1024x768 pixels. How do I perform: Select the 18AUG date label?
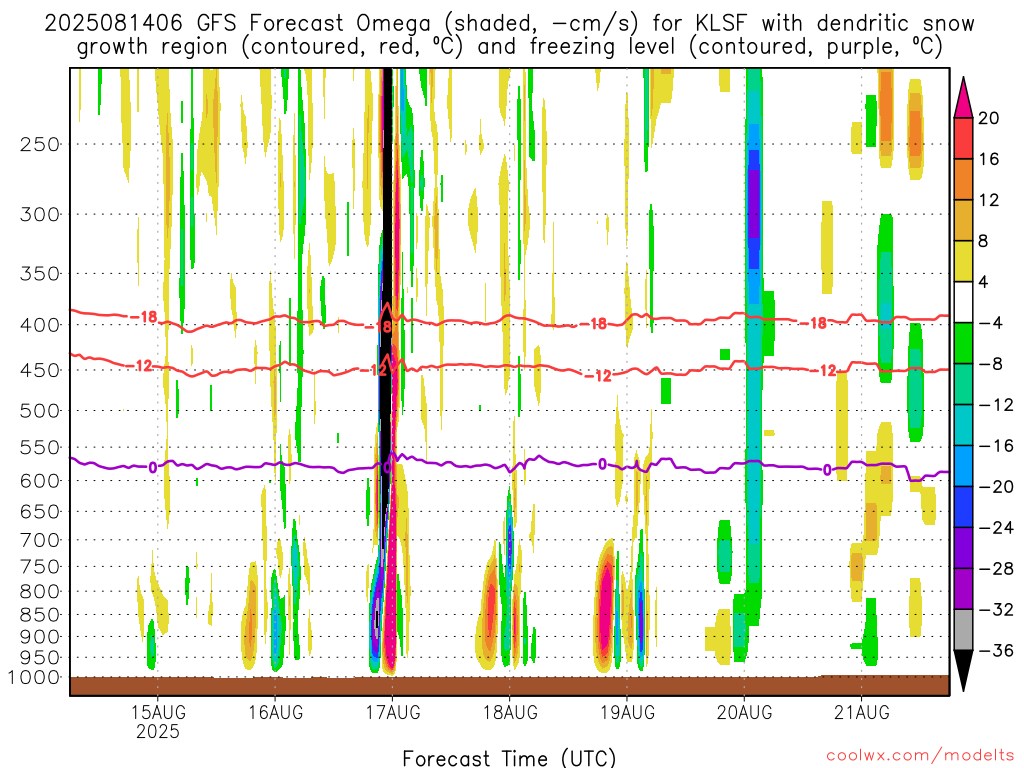(x=510, y=712)
